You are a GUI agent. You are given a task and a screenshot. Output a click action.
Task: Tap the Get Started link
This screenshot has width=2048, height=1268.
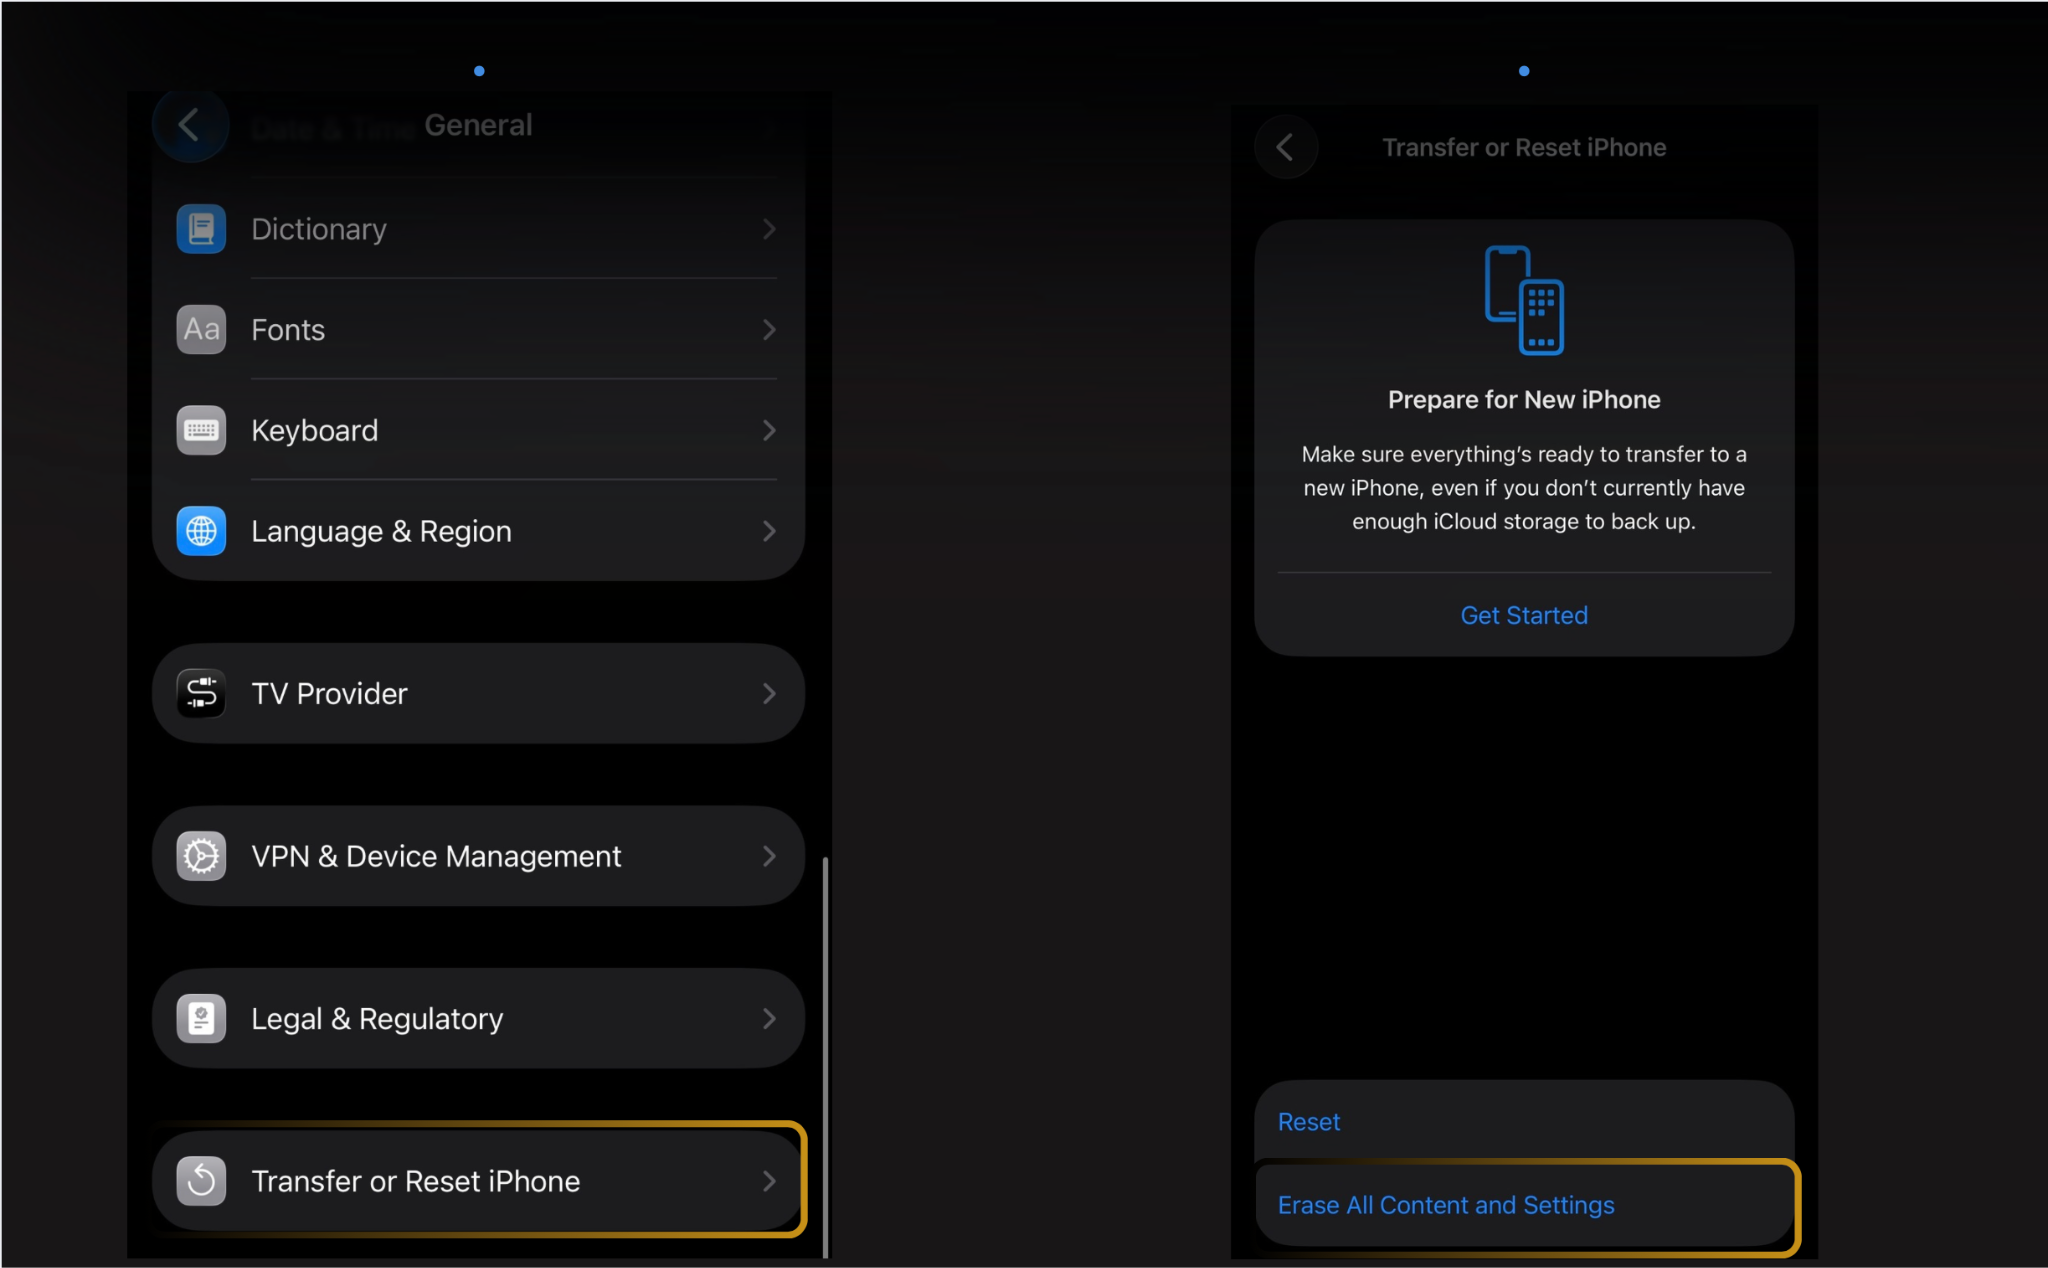click(x=1523, y=615)
